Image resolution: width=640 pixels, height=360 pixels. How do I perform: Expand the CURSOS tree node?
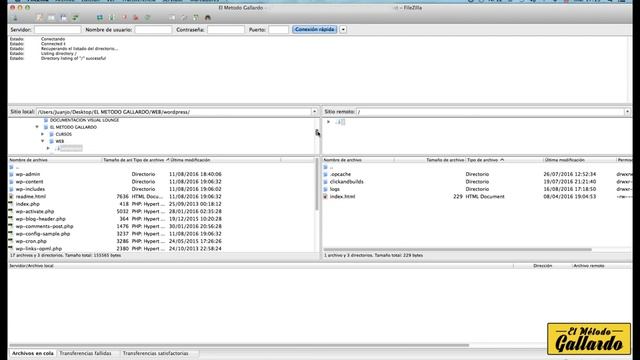42,134
